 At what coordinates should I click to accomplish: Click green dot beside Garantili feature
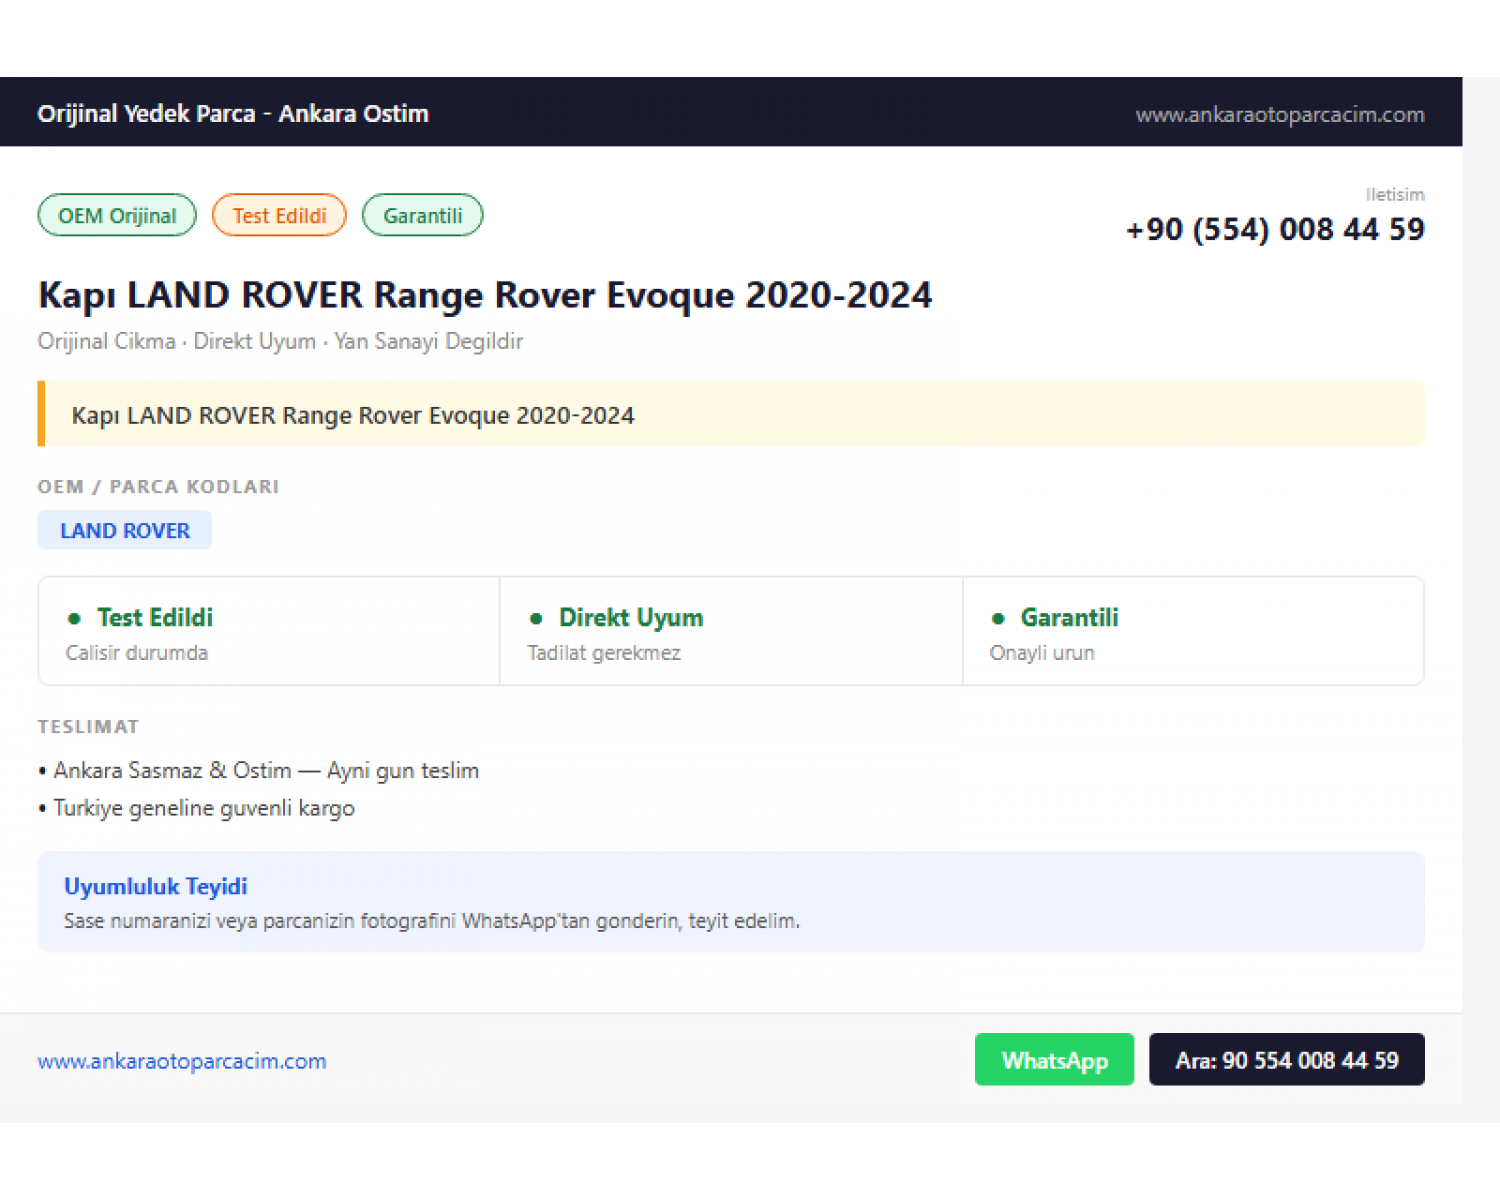998,618
